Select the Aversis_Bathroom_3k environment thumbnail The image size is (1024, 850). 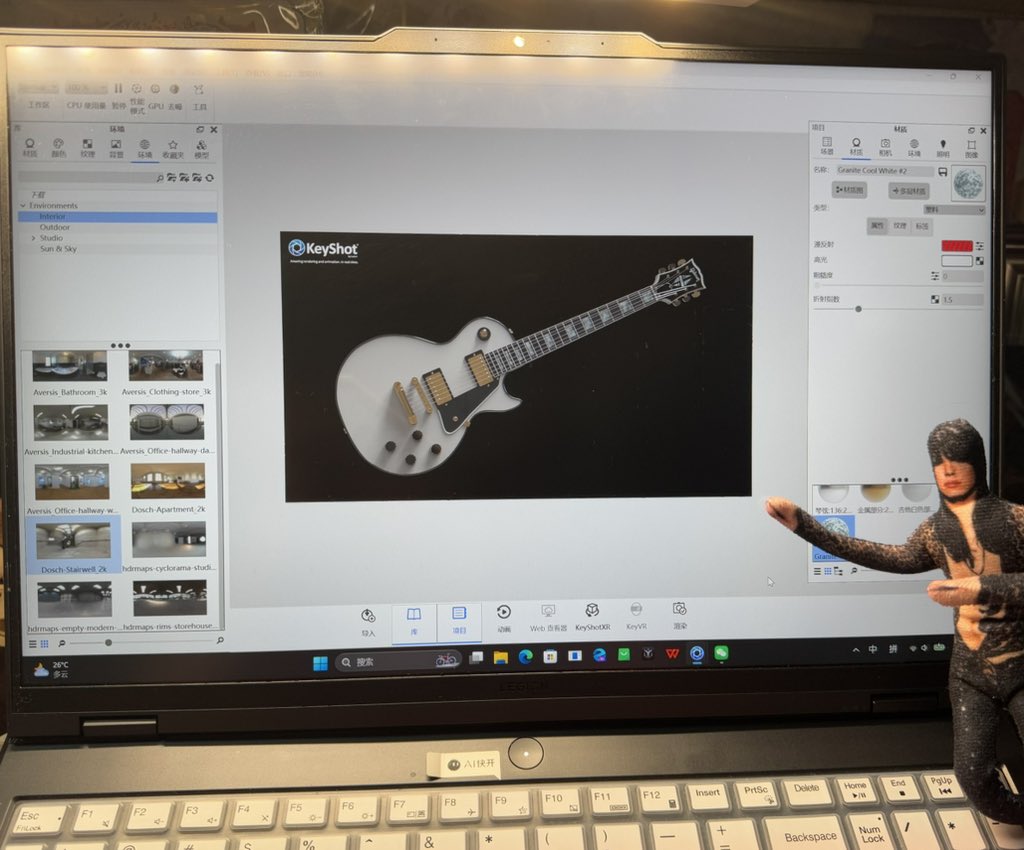tap(70, 366)
